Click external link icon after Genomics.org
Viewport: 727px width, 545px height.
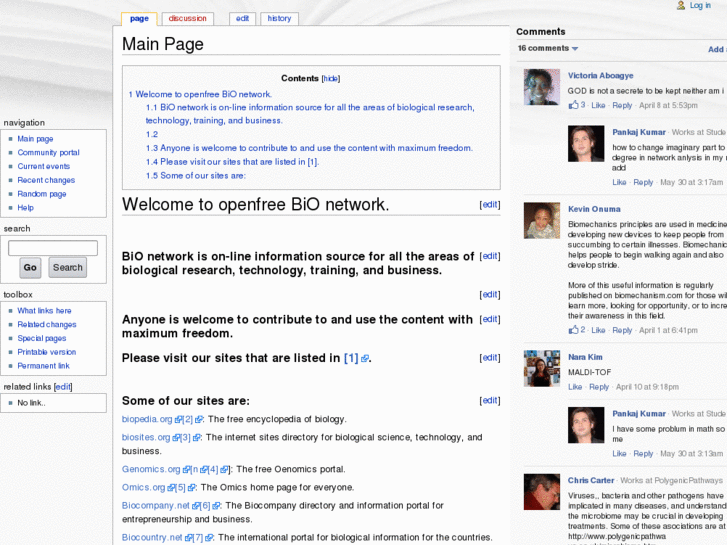(x=186, y=469)
